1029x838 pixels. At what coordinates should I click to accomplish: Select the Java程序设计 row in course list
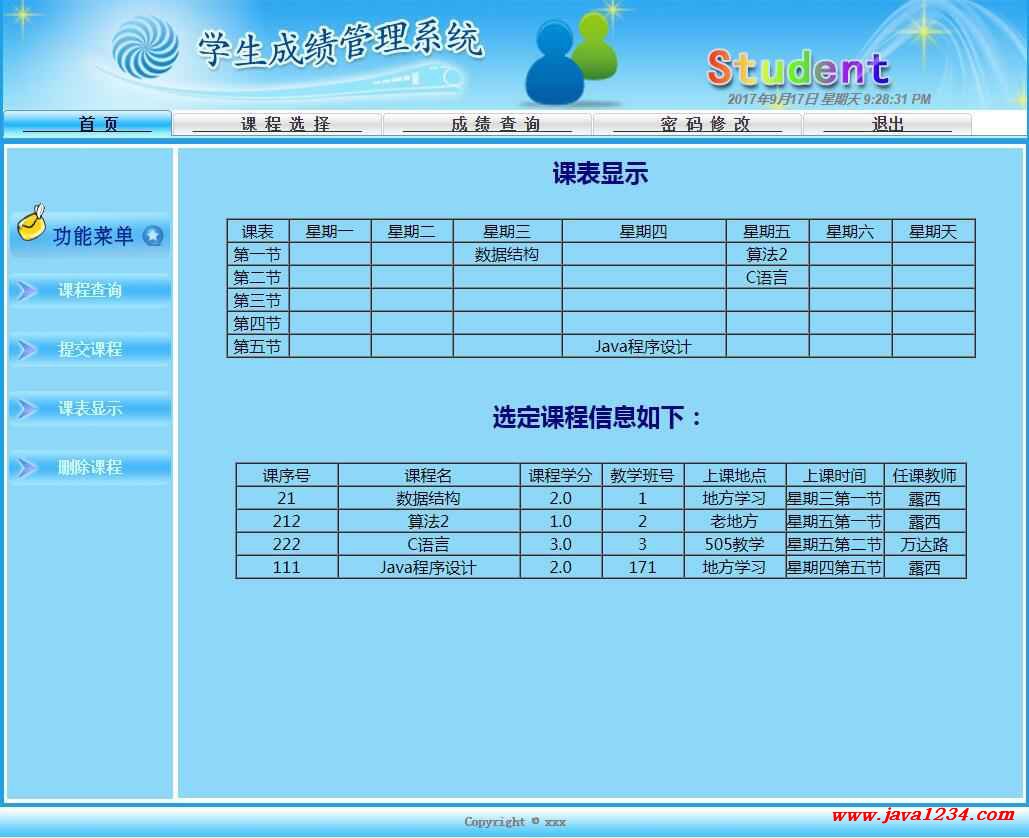coord(428,568)
